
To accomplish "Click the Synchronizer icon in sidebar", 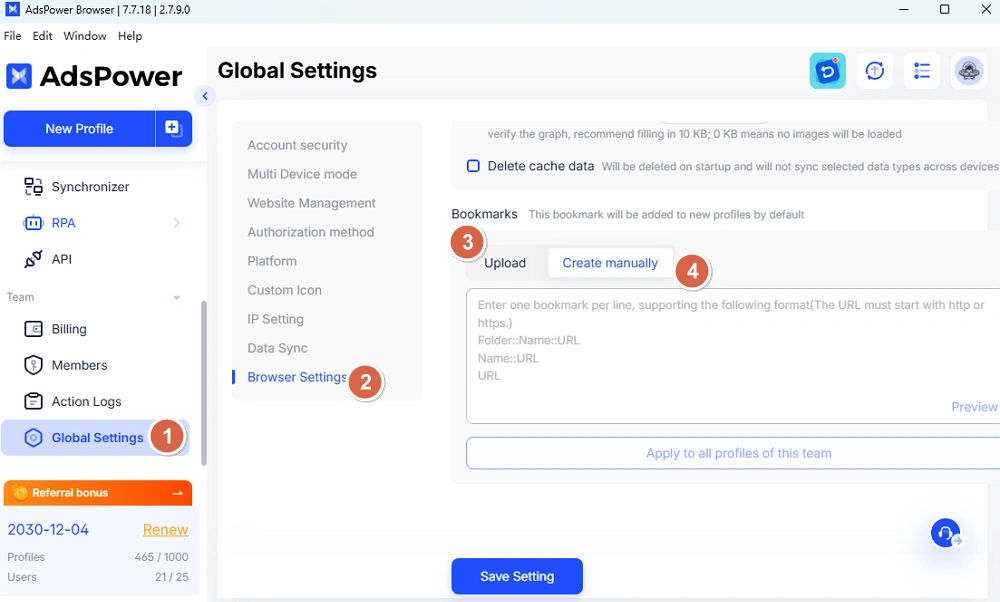I will [34, 187].
